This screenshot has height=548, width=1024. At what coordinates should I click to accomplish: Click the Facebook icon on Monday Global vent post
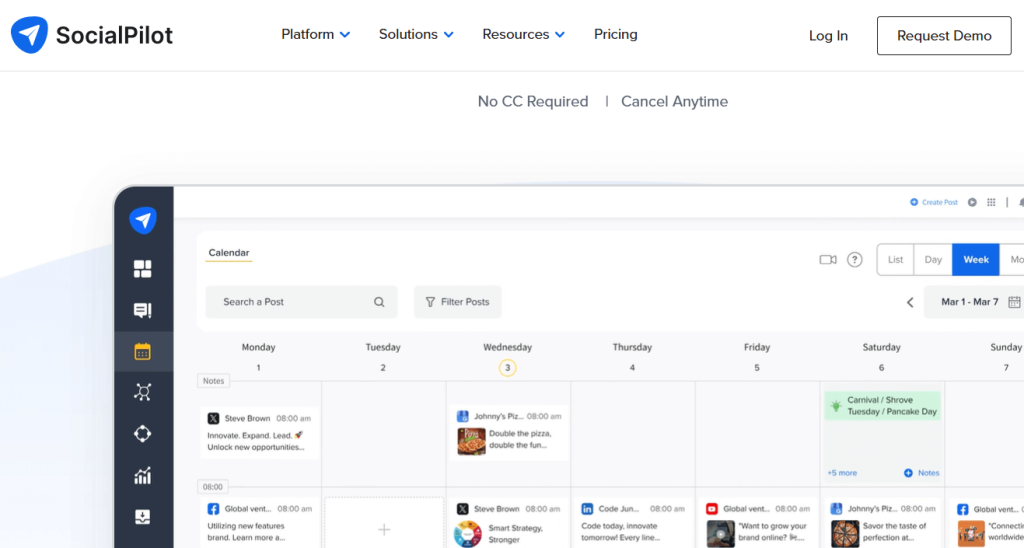pos(214,509)
